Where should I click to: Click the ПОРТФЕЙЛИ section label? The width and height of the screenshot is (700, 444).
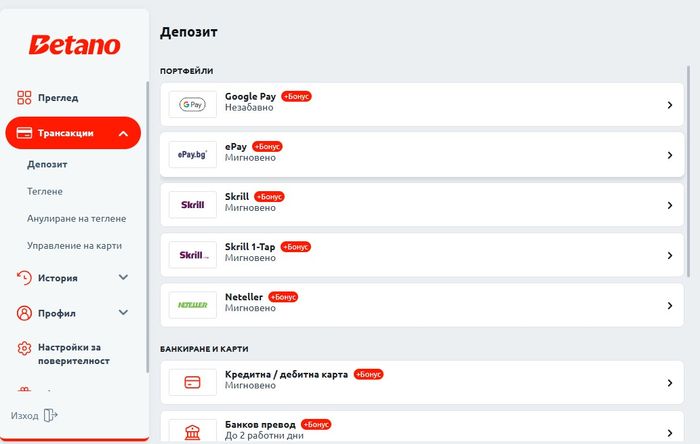coord(187,71)
